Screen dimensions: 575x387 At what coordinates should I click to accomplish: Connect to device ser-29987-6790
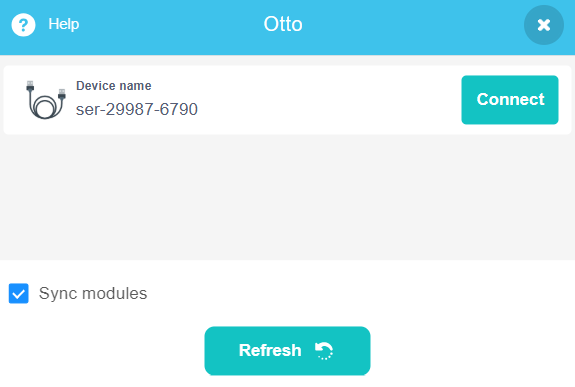click(510, 100)
